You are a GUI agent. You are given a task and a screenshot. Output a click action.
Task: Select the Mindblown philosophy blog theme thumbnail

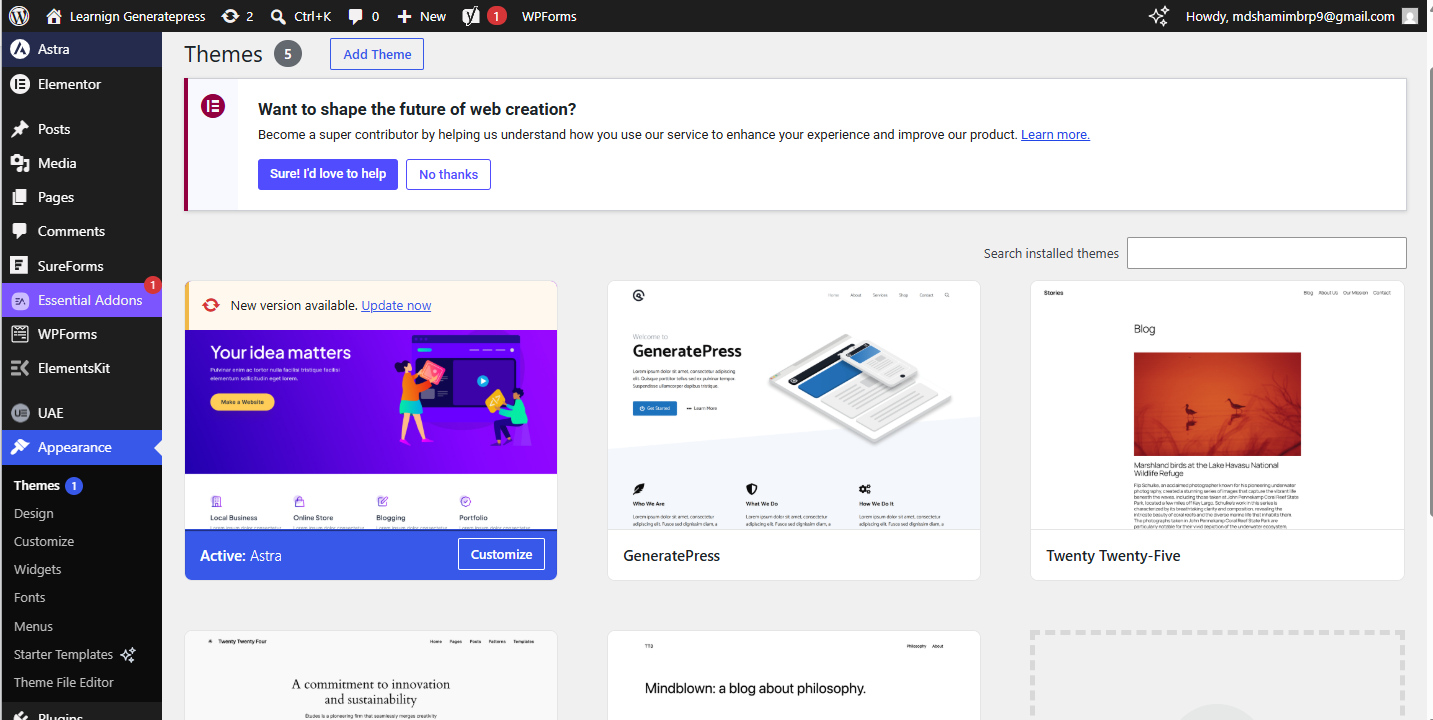coord(794,675)
